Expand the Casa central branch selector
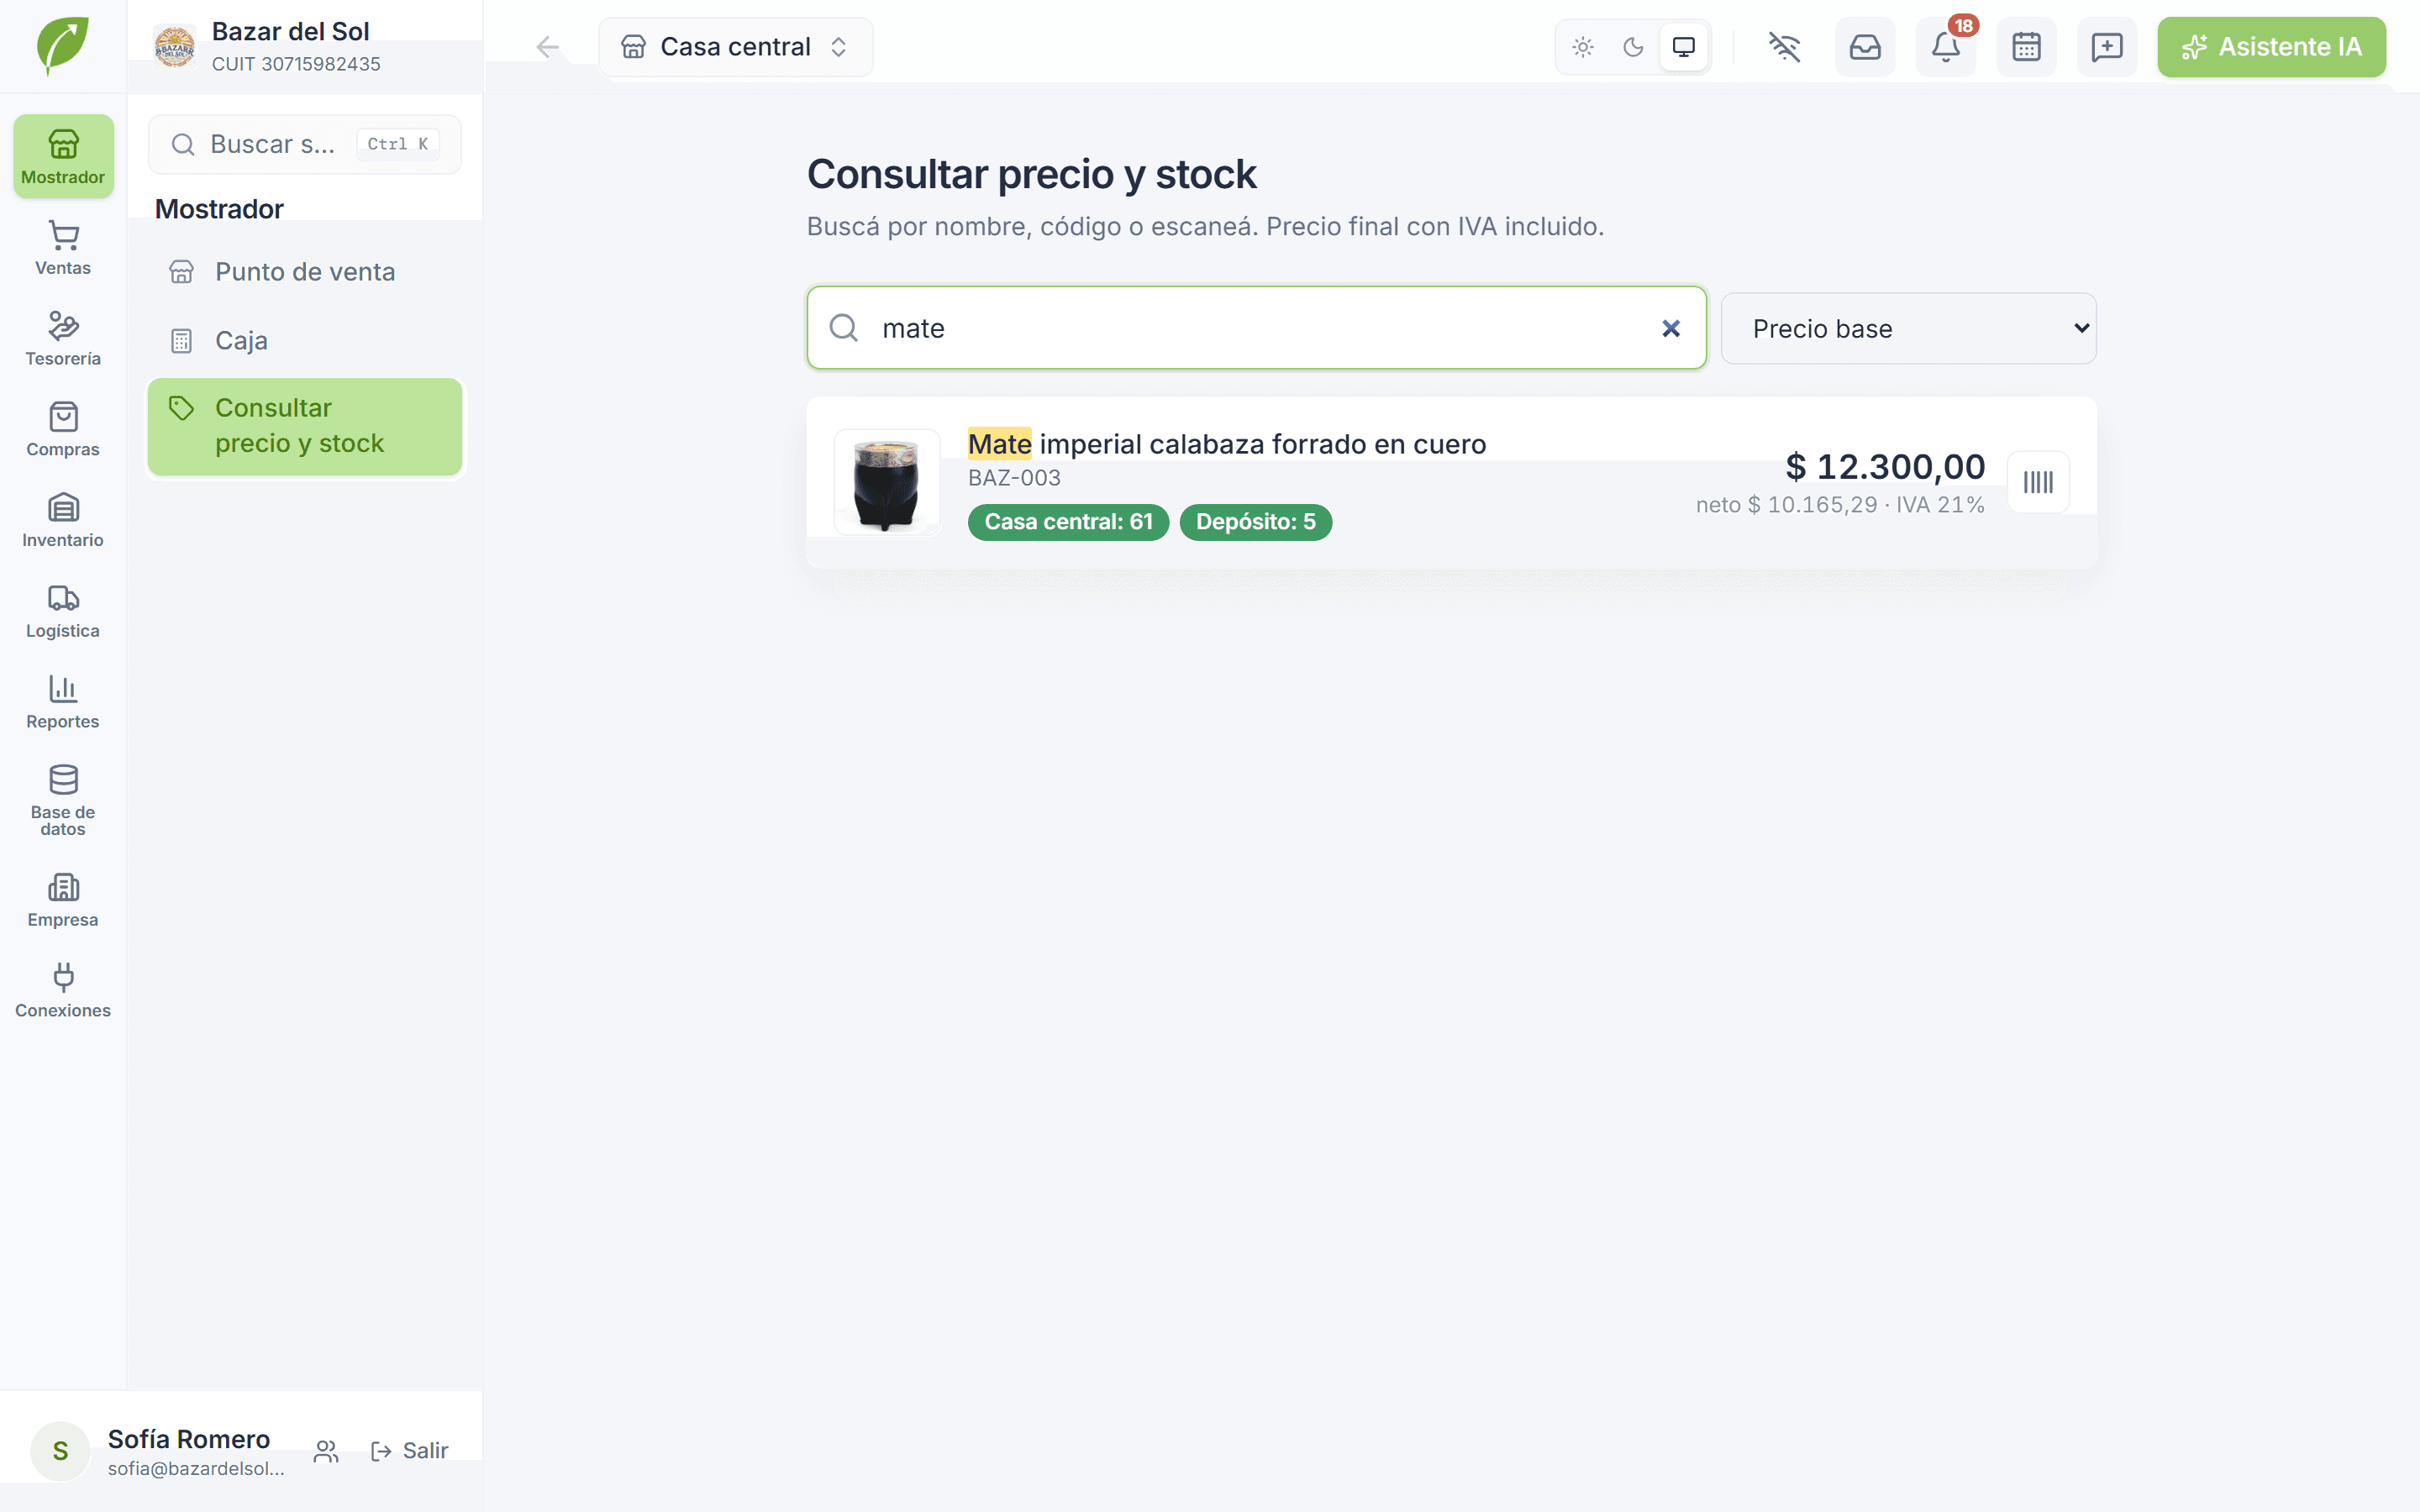 point(736,47)
